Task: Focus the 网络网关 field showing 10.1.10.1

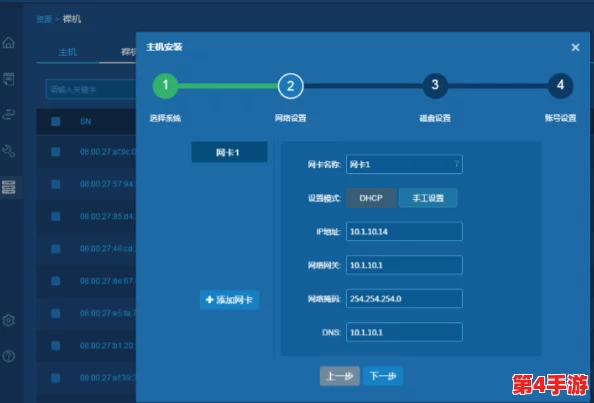Action: point(404,265)
